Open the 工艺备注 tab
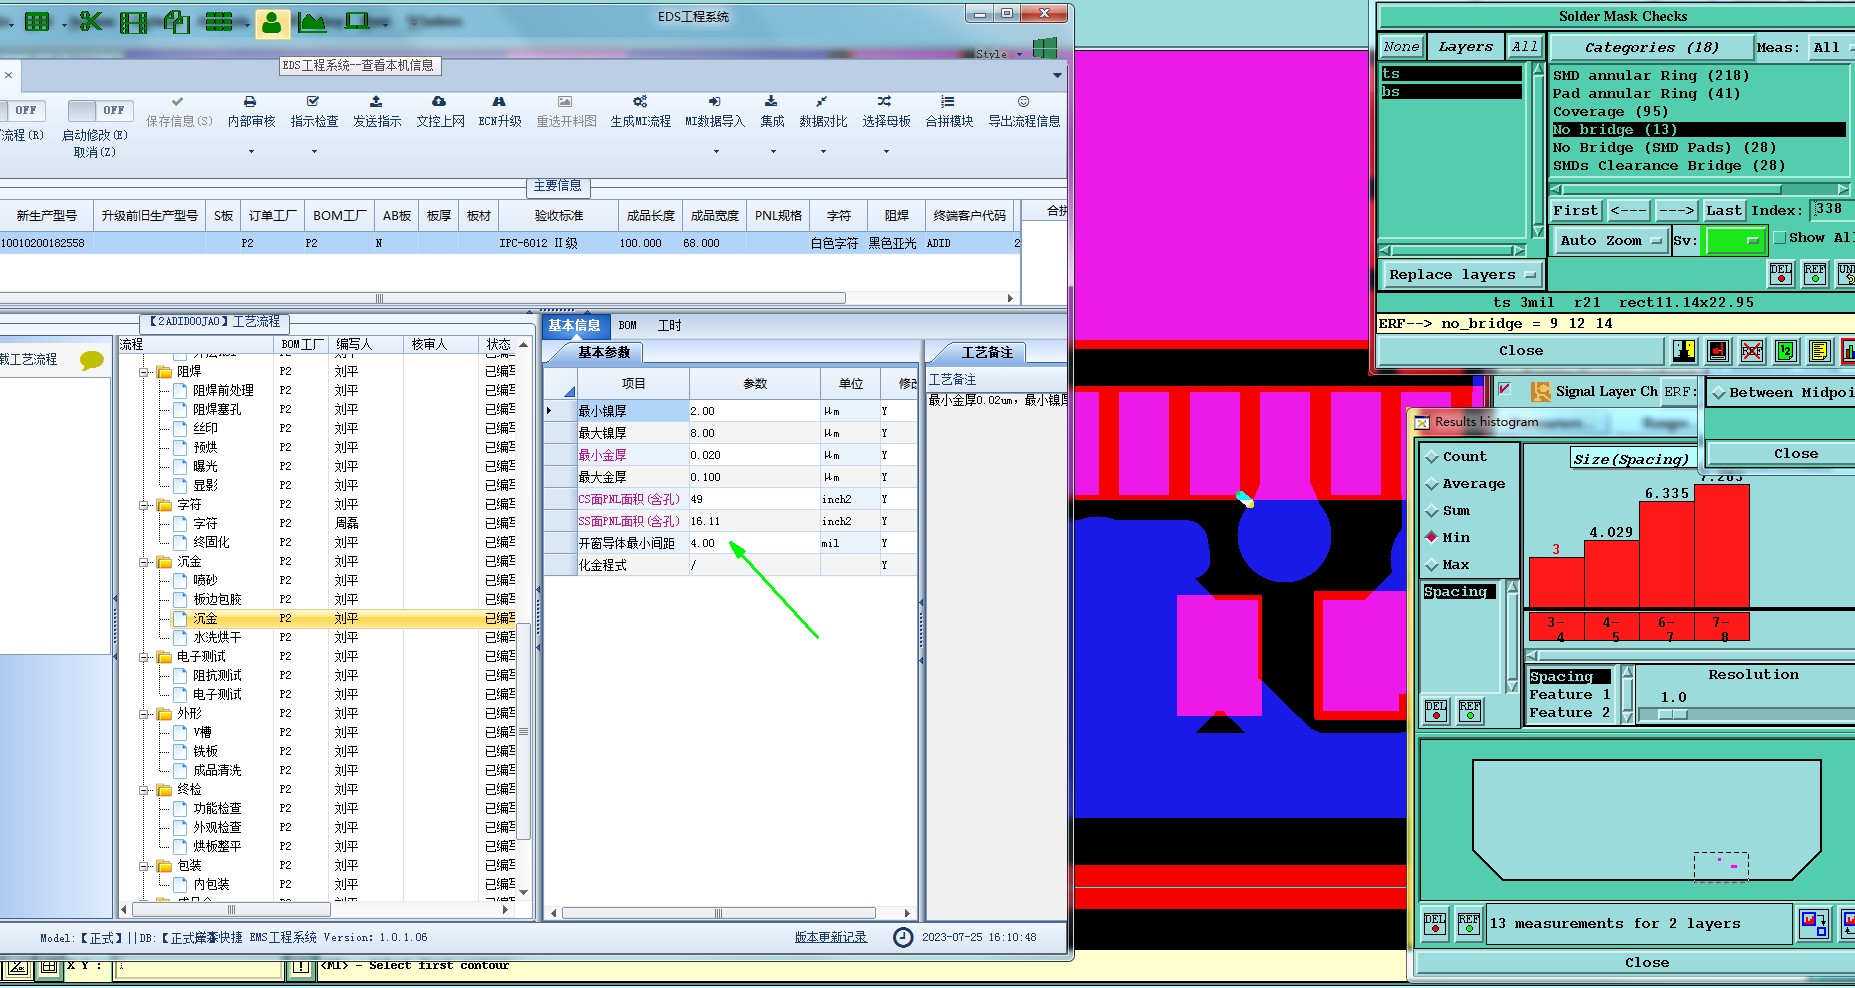This screenshot has width=1855, height=988. pos(987,353)
